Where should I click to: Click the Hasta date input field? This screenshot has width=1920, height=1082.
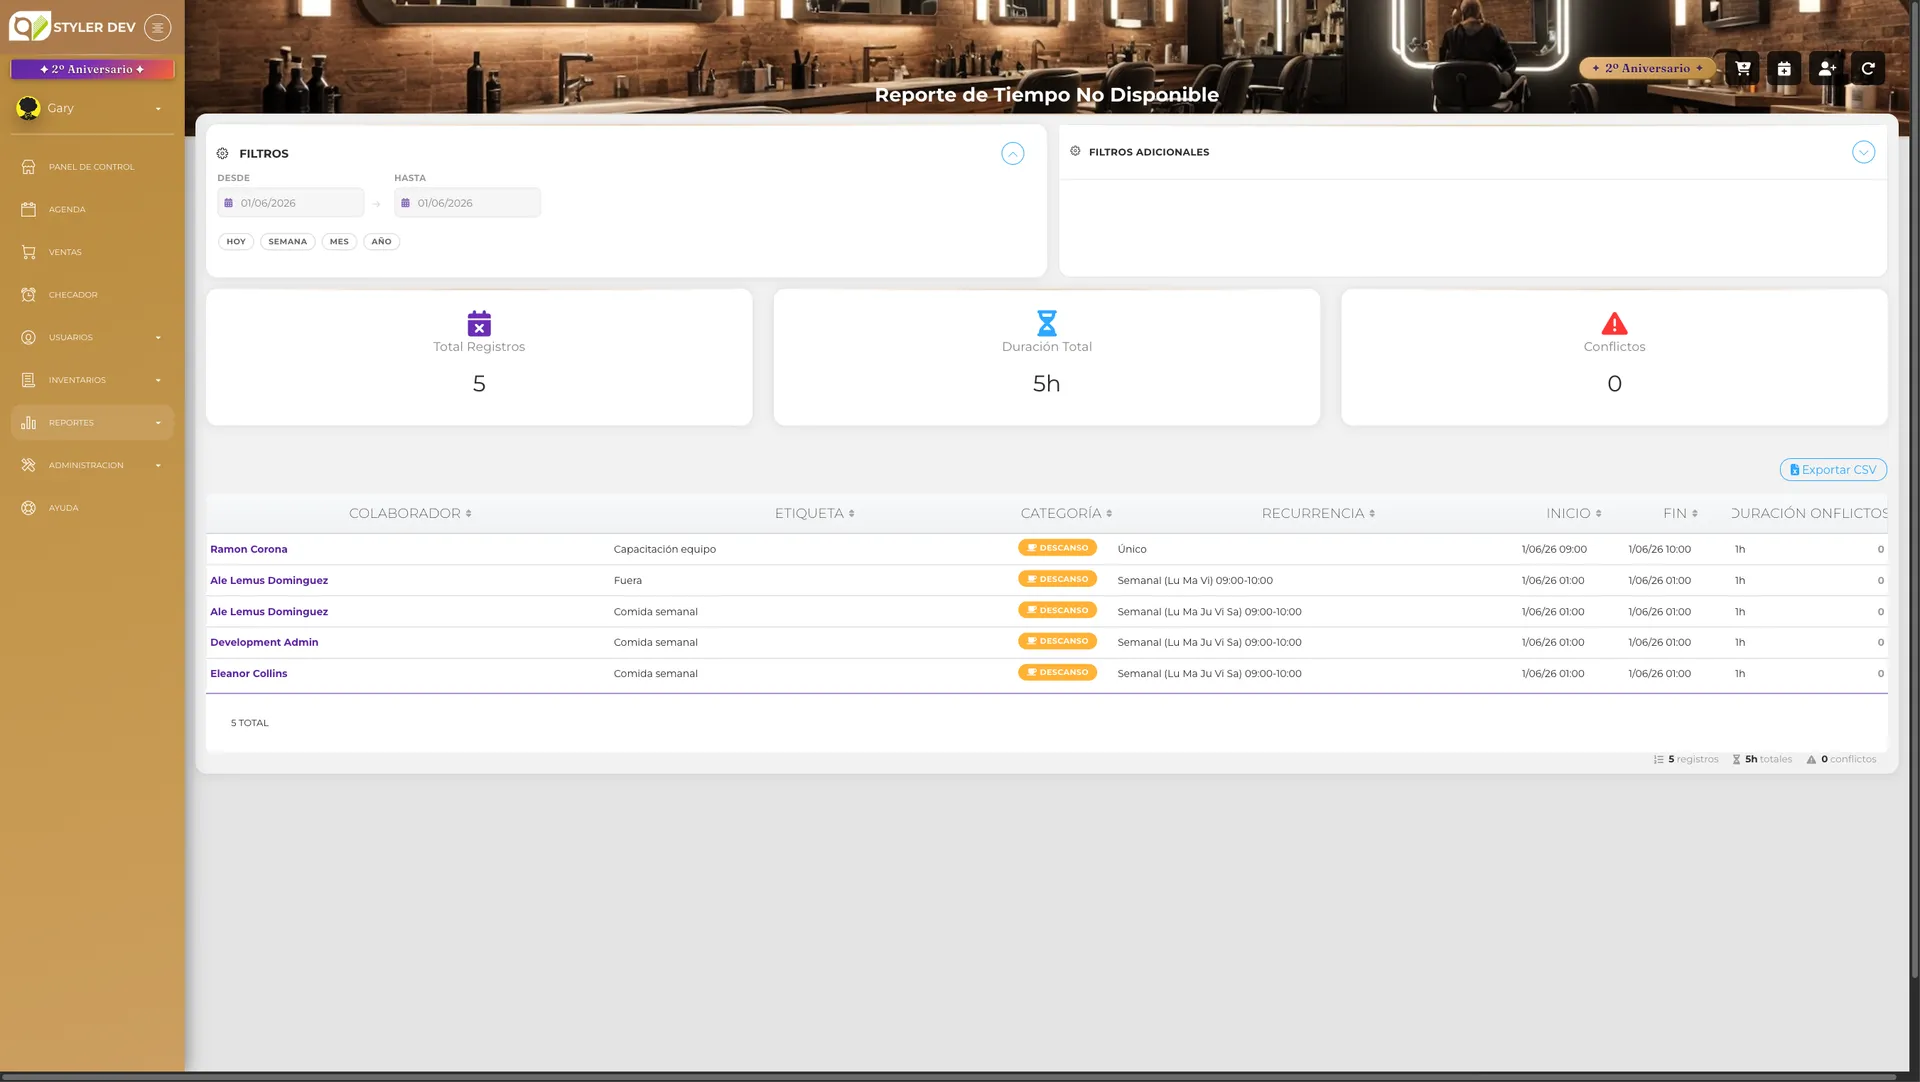coord(468,203)
